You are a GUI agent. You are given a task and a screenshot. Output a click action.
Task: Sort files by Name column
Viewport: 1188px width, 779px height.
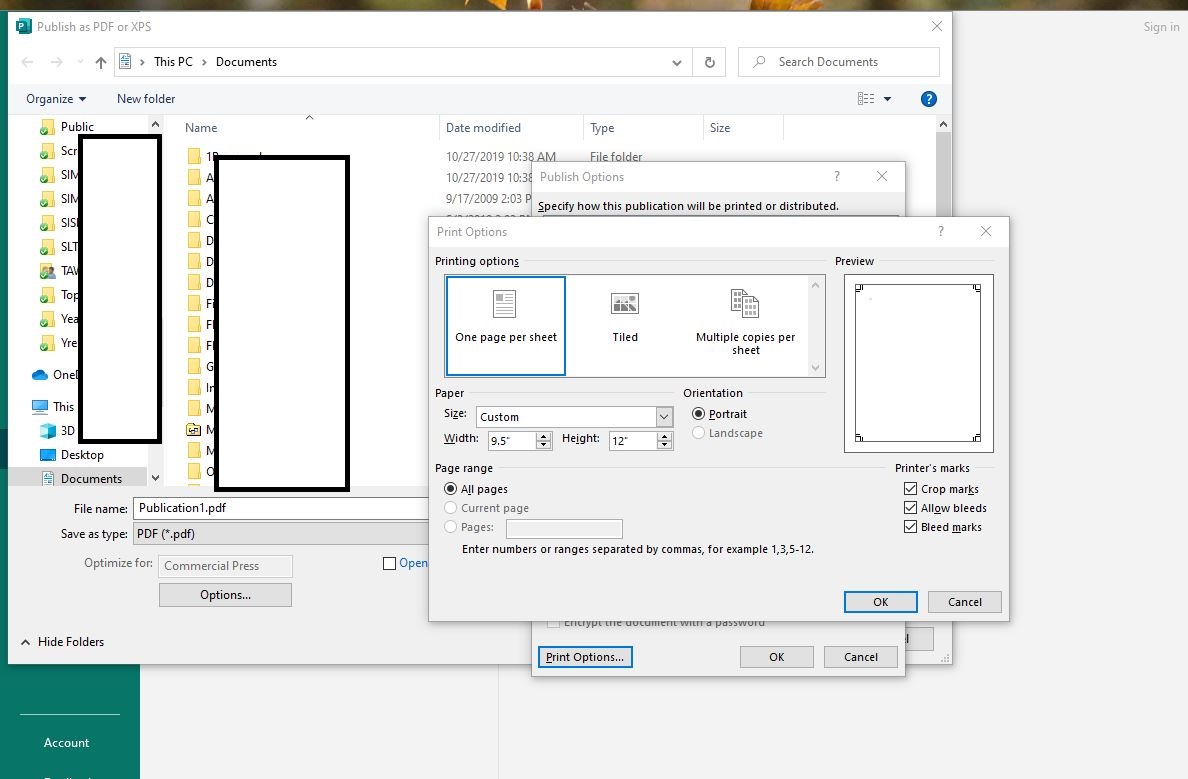pos(201,127)
